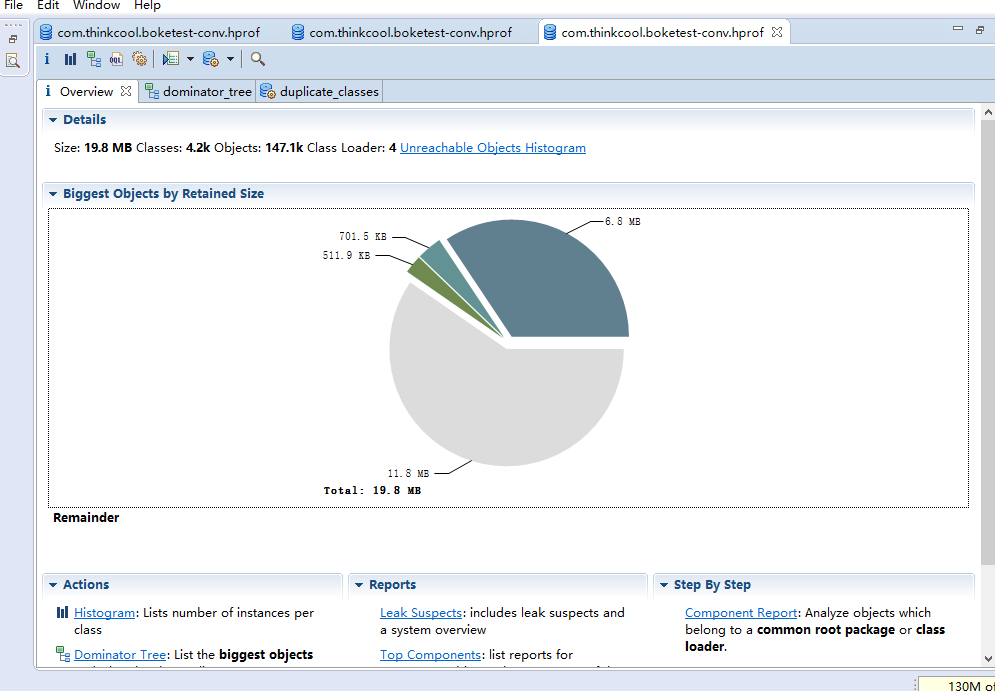Open the Component Report link

741,613
